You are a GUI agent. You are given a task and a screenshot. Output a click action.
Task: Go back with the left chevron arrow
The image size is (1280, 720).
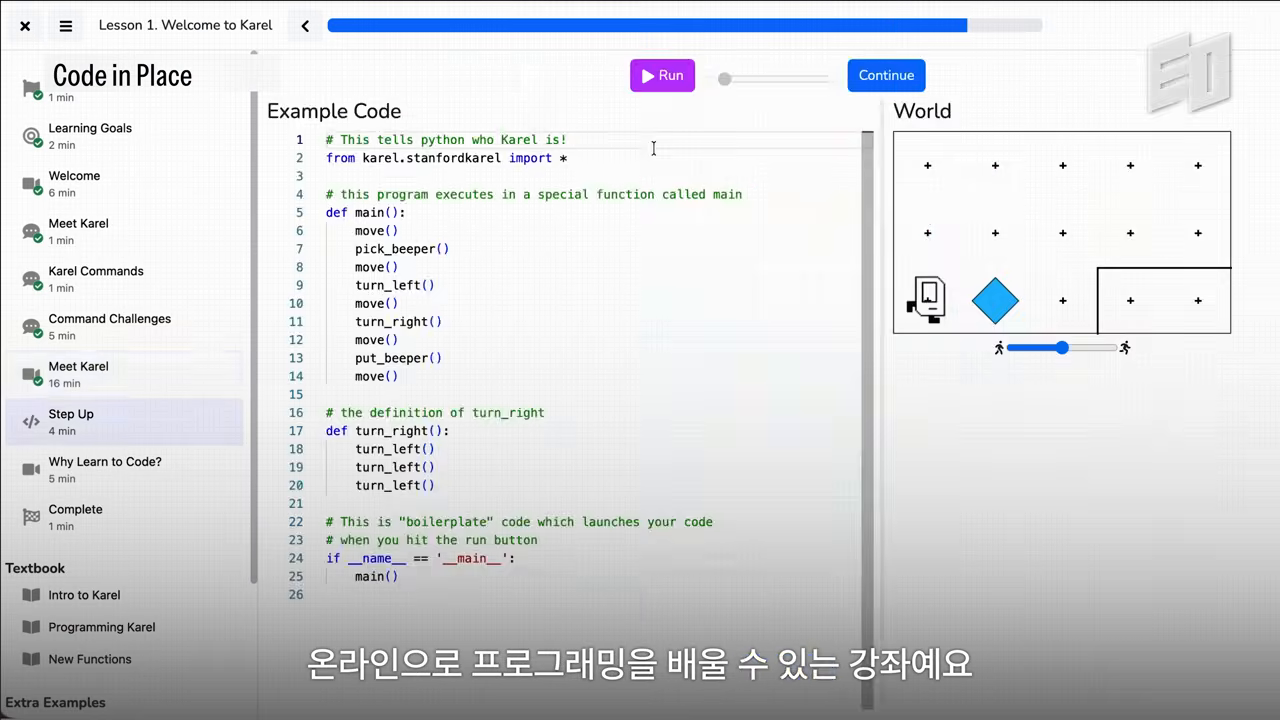305,26
